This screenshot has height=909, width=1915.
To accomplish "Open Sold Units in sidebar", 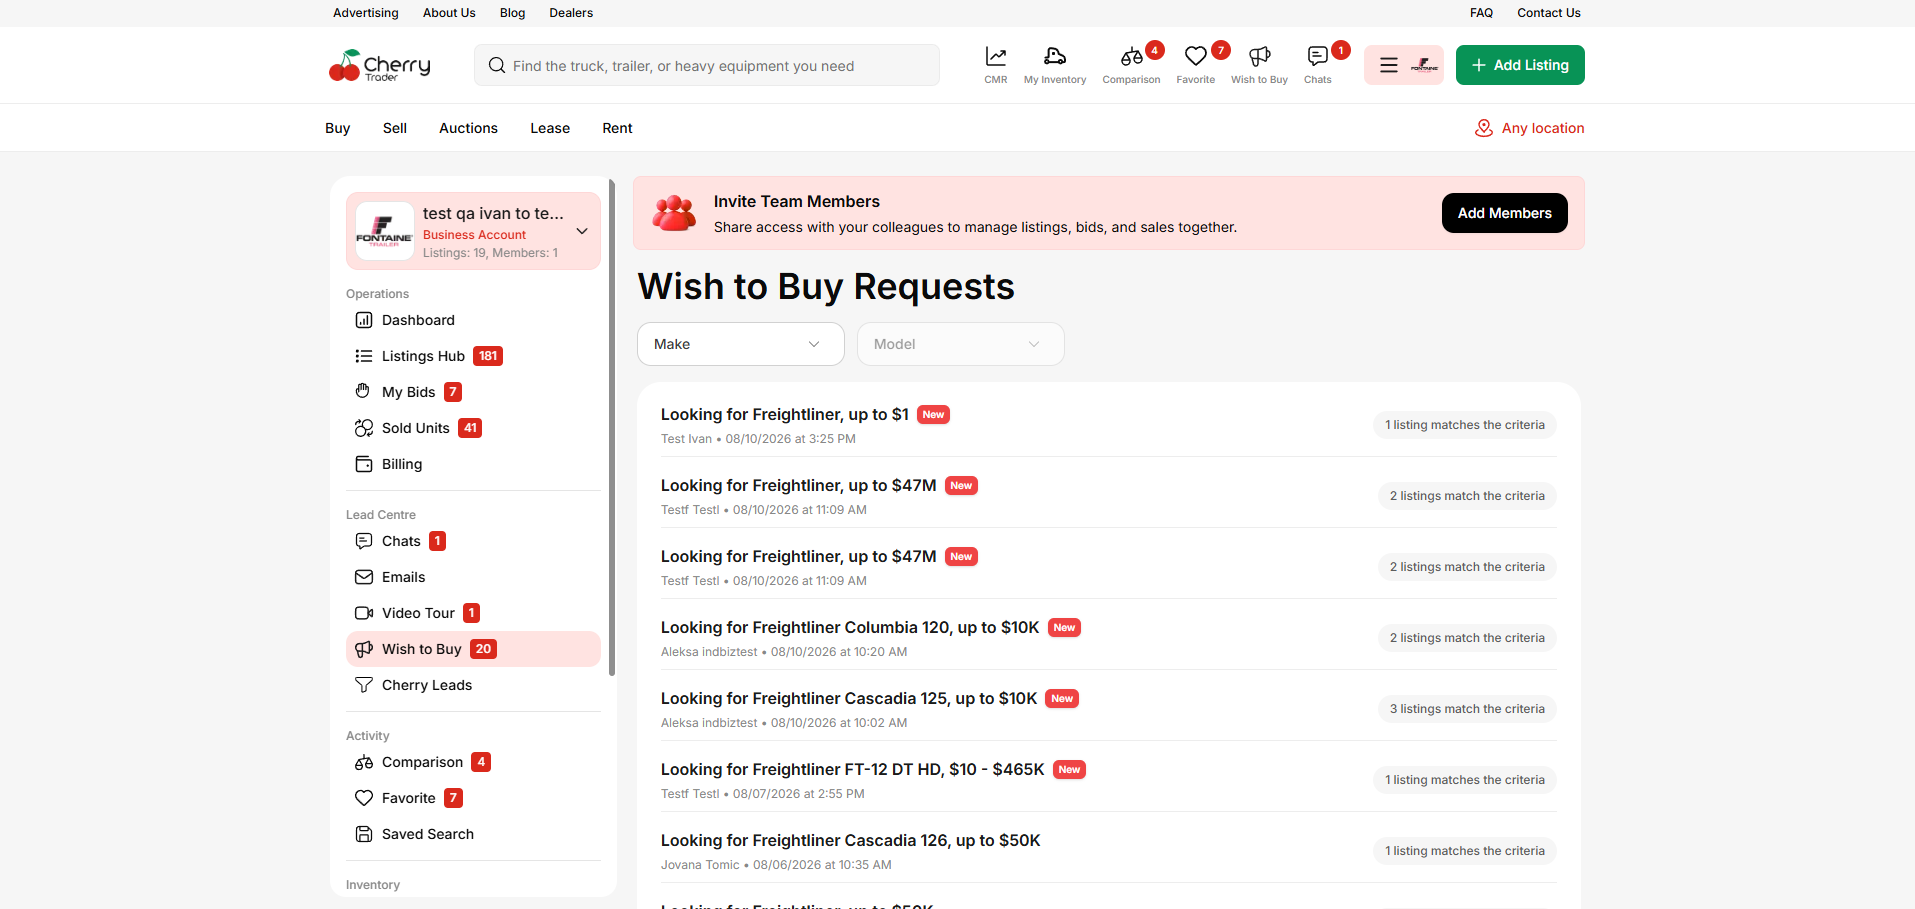I will pyautogui.click(x=473, y=428).
